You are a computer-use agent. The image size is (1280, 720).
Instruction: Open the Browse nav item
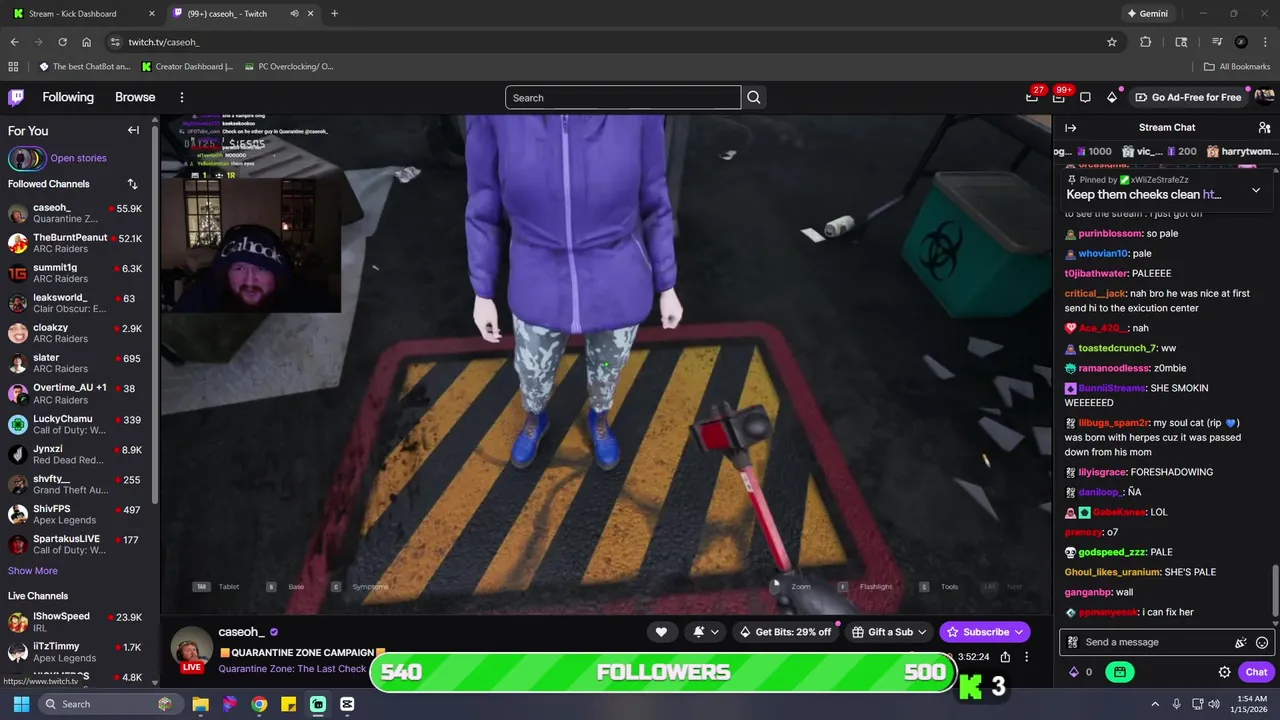(x=135, y=97)
